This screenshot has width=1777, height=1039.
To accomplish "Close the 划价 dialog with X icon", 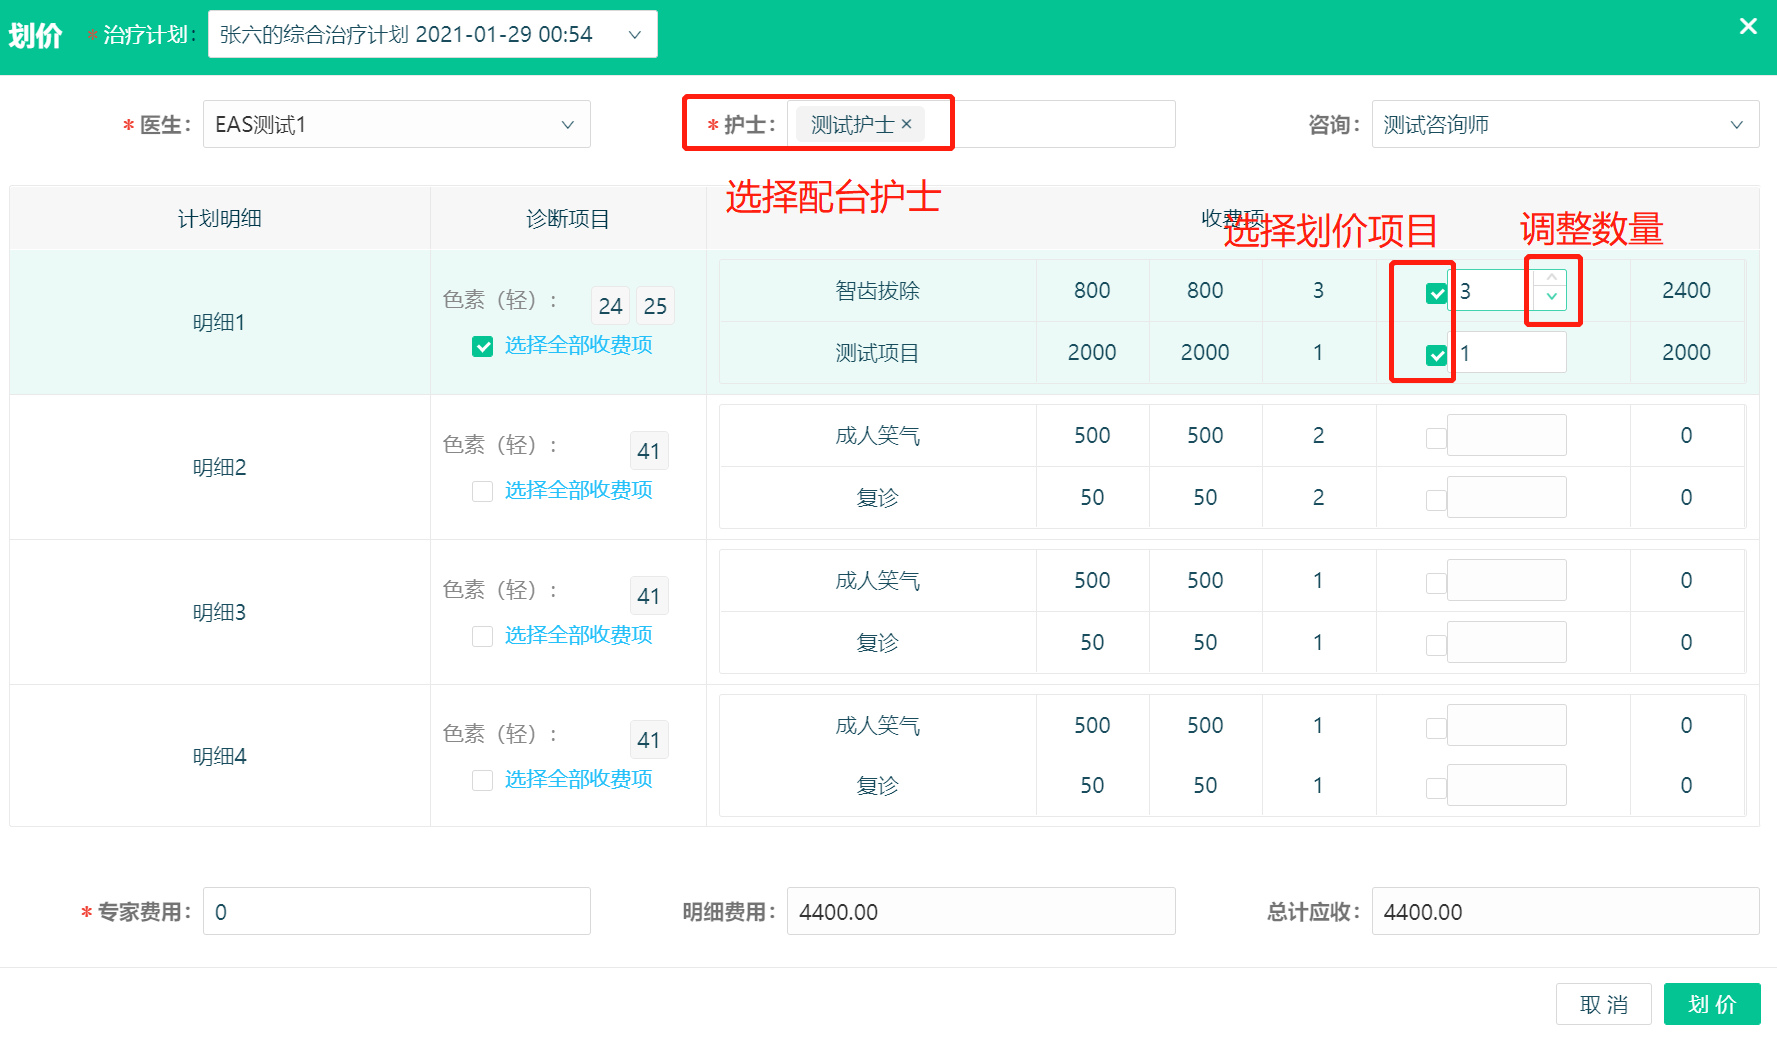I will [1747, 27].
